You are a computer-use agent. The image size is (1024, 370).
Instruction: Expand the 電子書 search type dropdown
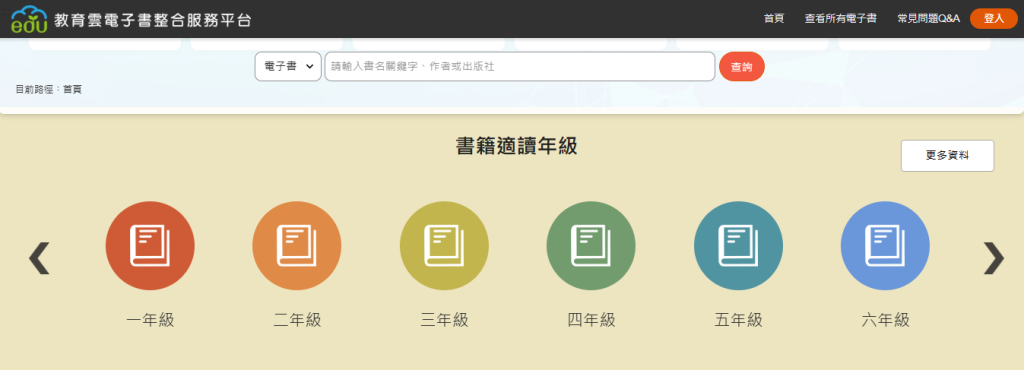point(288,67)
